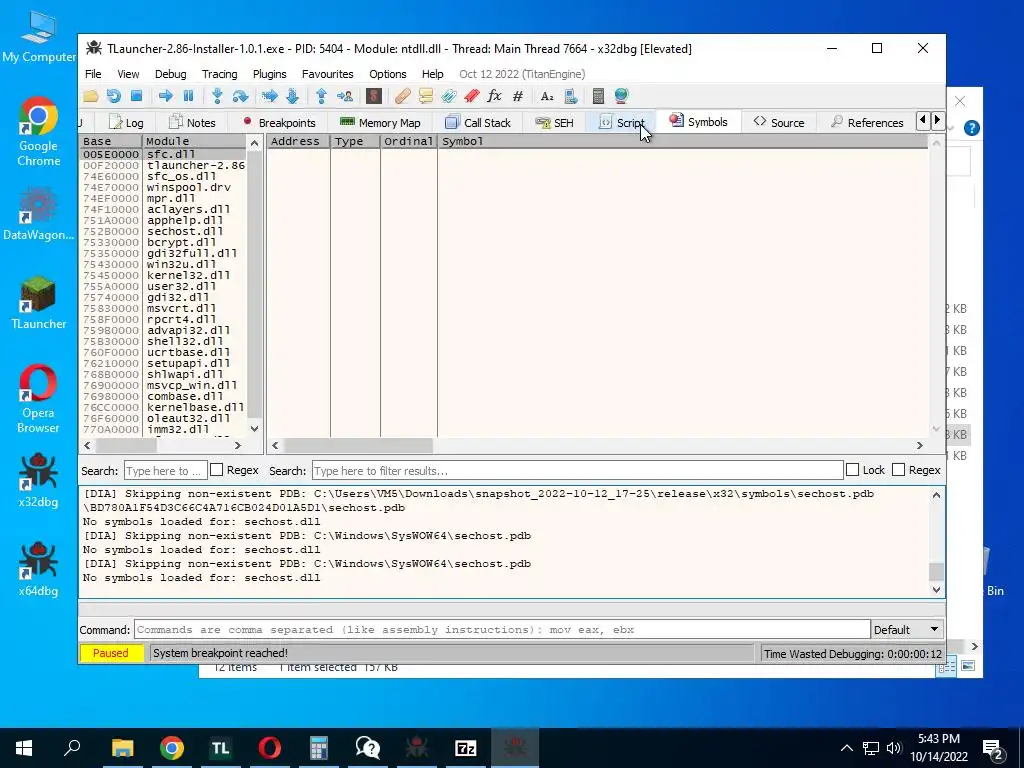
Task: Click the module search input field
Action: 165,470
